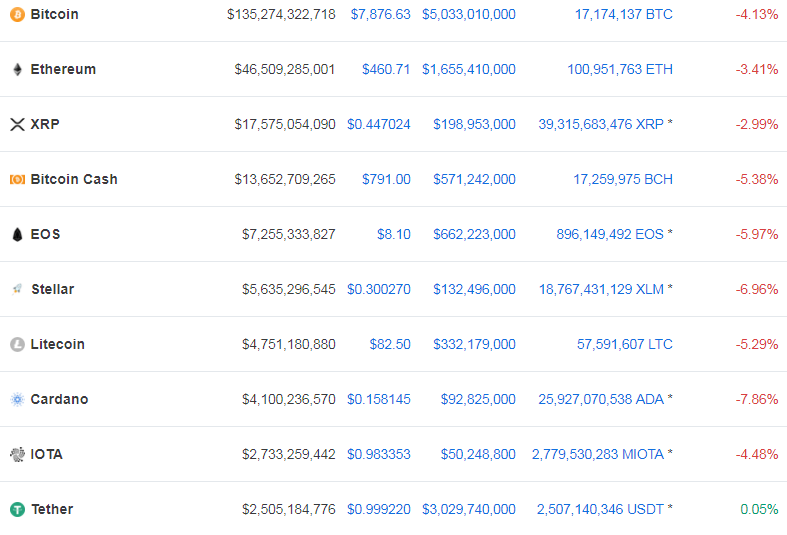The image size is (787, 535).
Task: Click EOS volume $662,223,000
Action: 474,234
